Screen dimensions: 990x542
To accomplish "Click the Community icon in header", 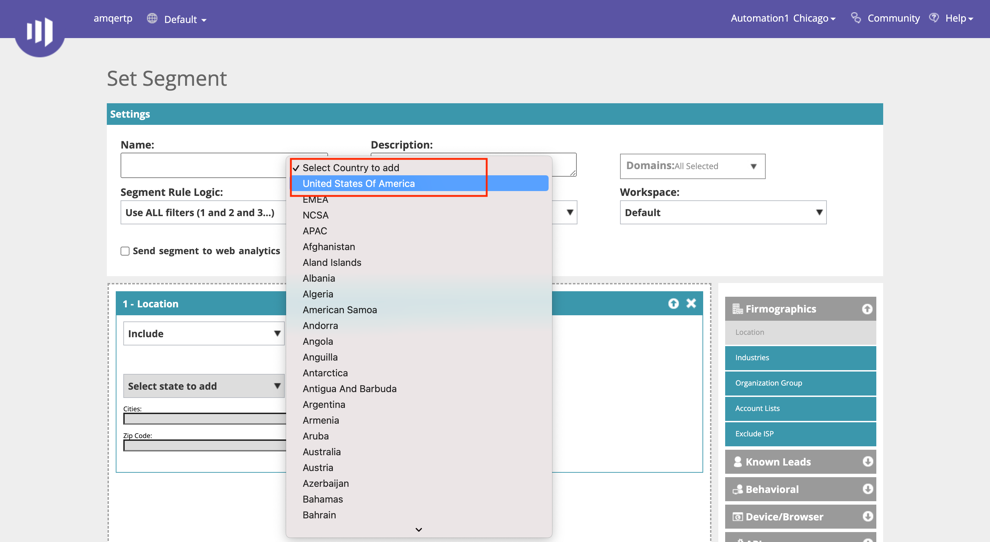I will (855, 18).
